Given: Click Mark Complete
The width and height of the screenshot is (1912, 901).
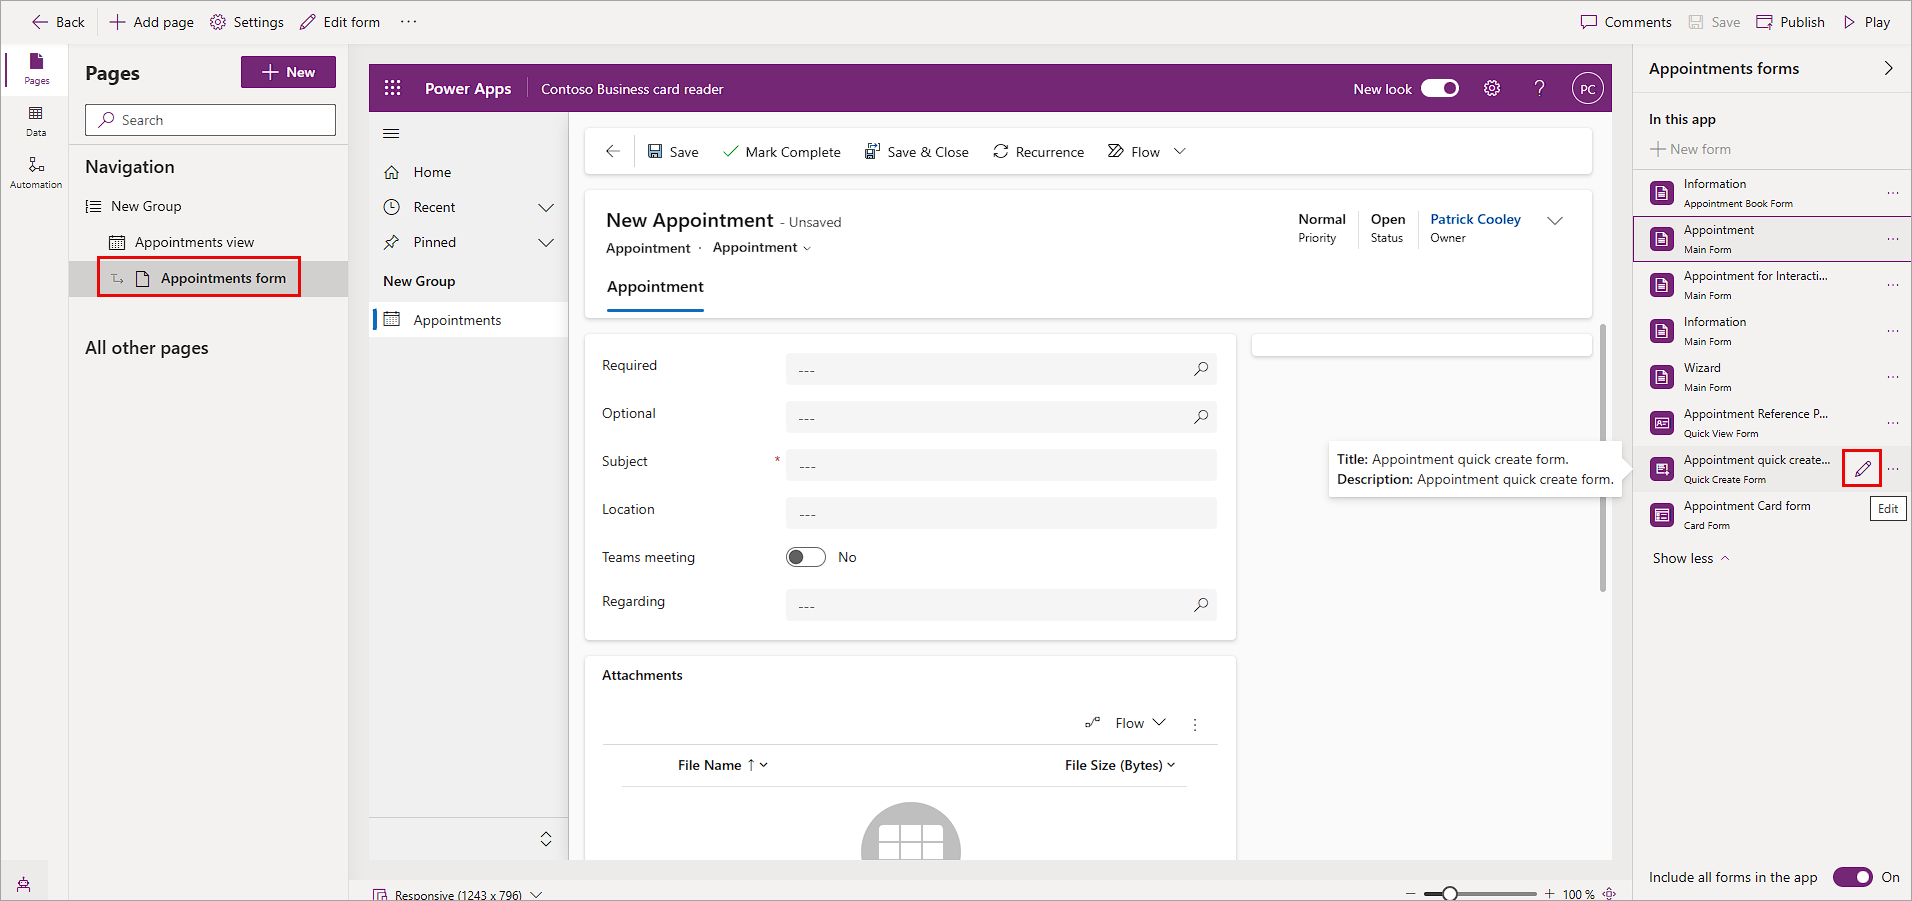Looking at the screenshot, I should 782,152.
